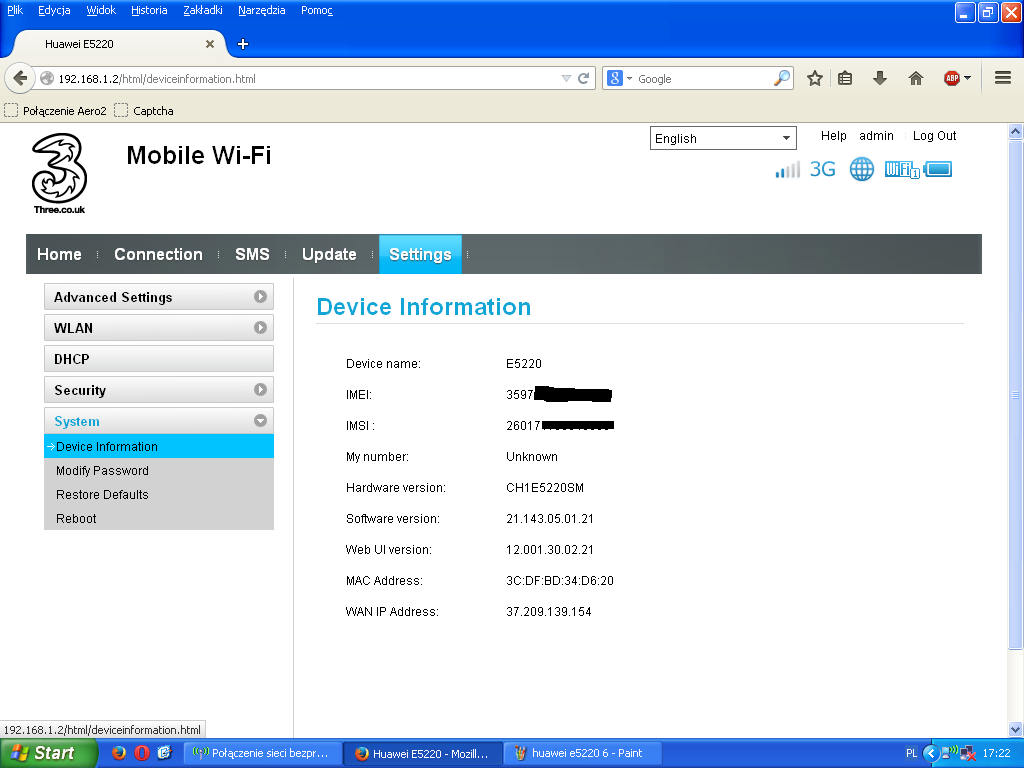Viewport: 1024px width, 768px height.
Task: Expand the WLAN sidebar section
Action: pyautogui.click(x=159, y=328)
